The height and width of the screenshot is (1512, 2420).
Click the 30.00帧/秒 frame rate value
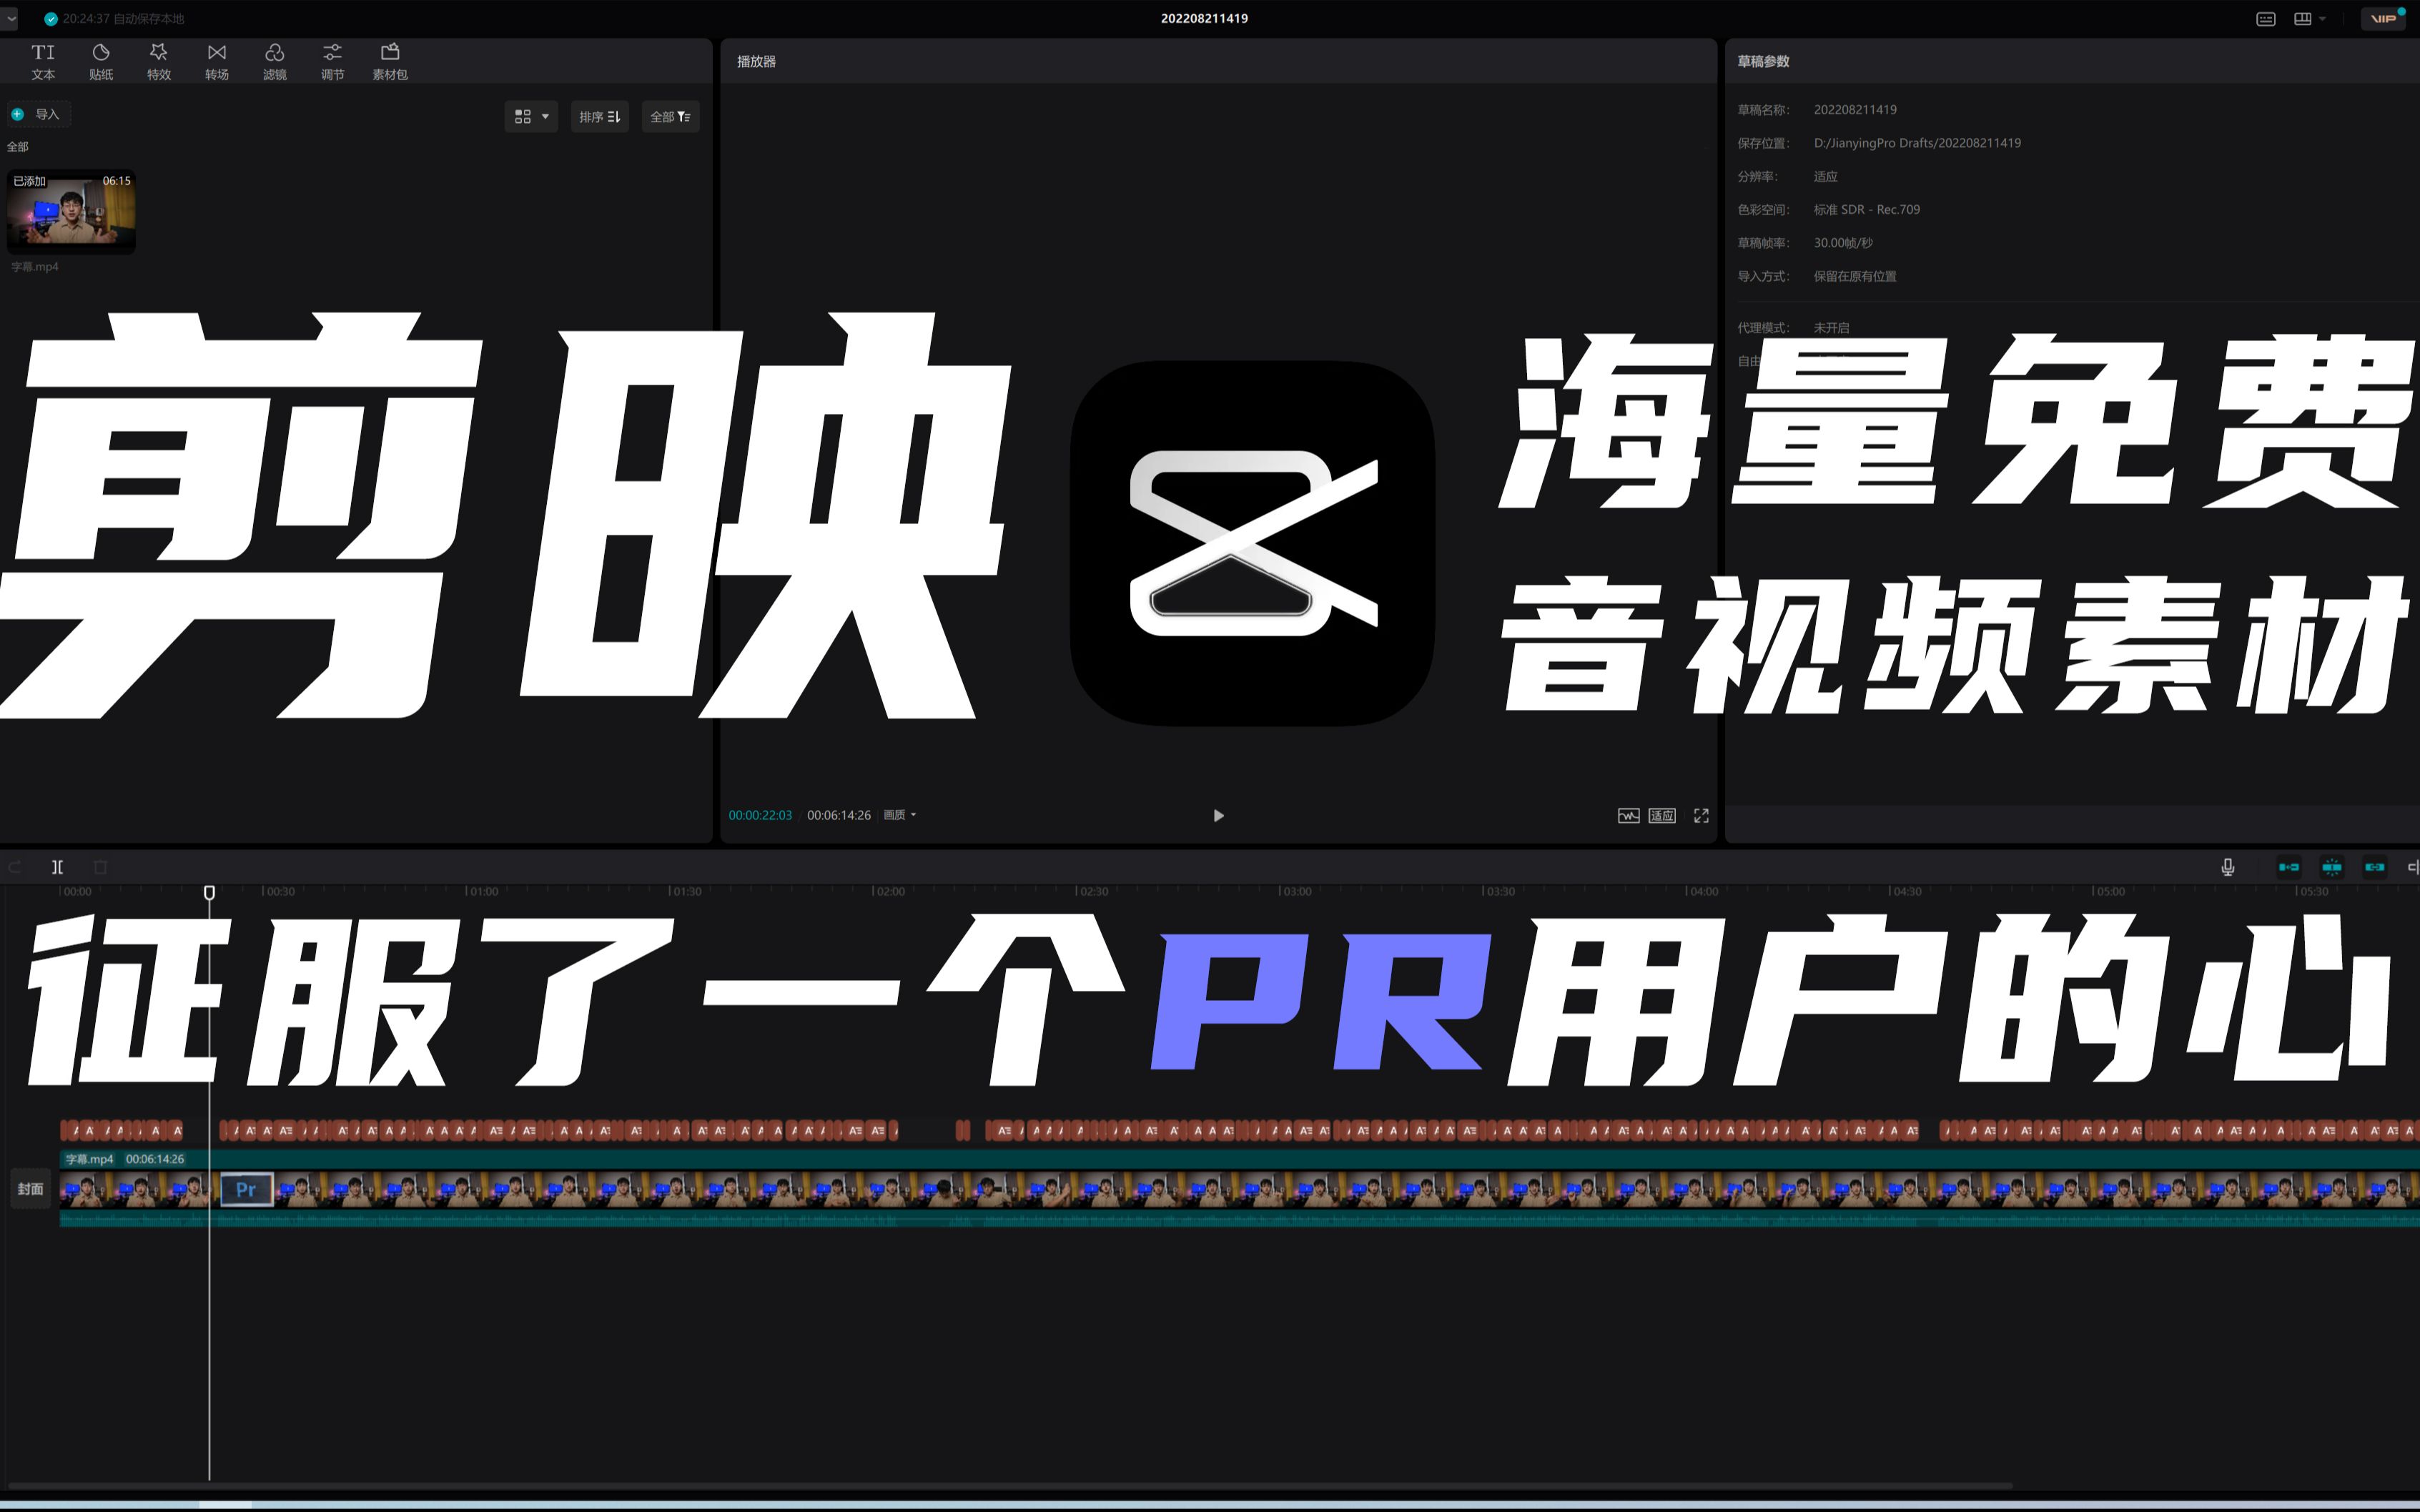1843,243
